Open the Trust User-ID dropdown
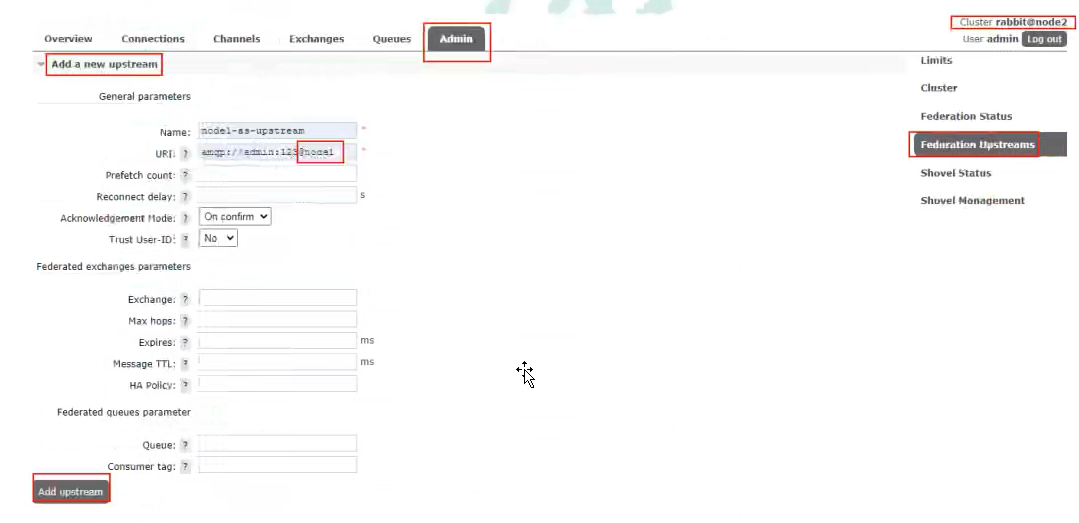Viewport: 1079px width, 523px height. (218, 238)
